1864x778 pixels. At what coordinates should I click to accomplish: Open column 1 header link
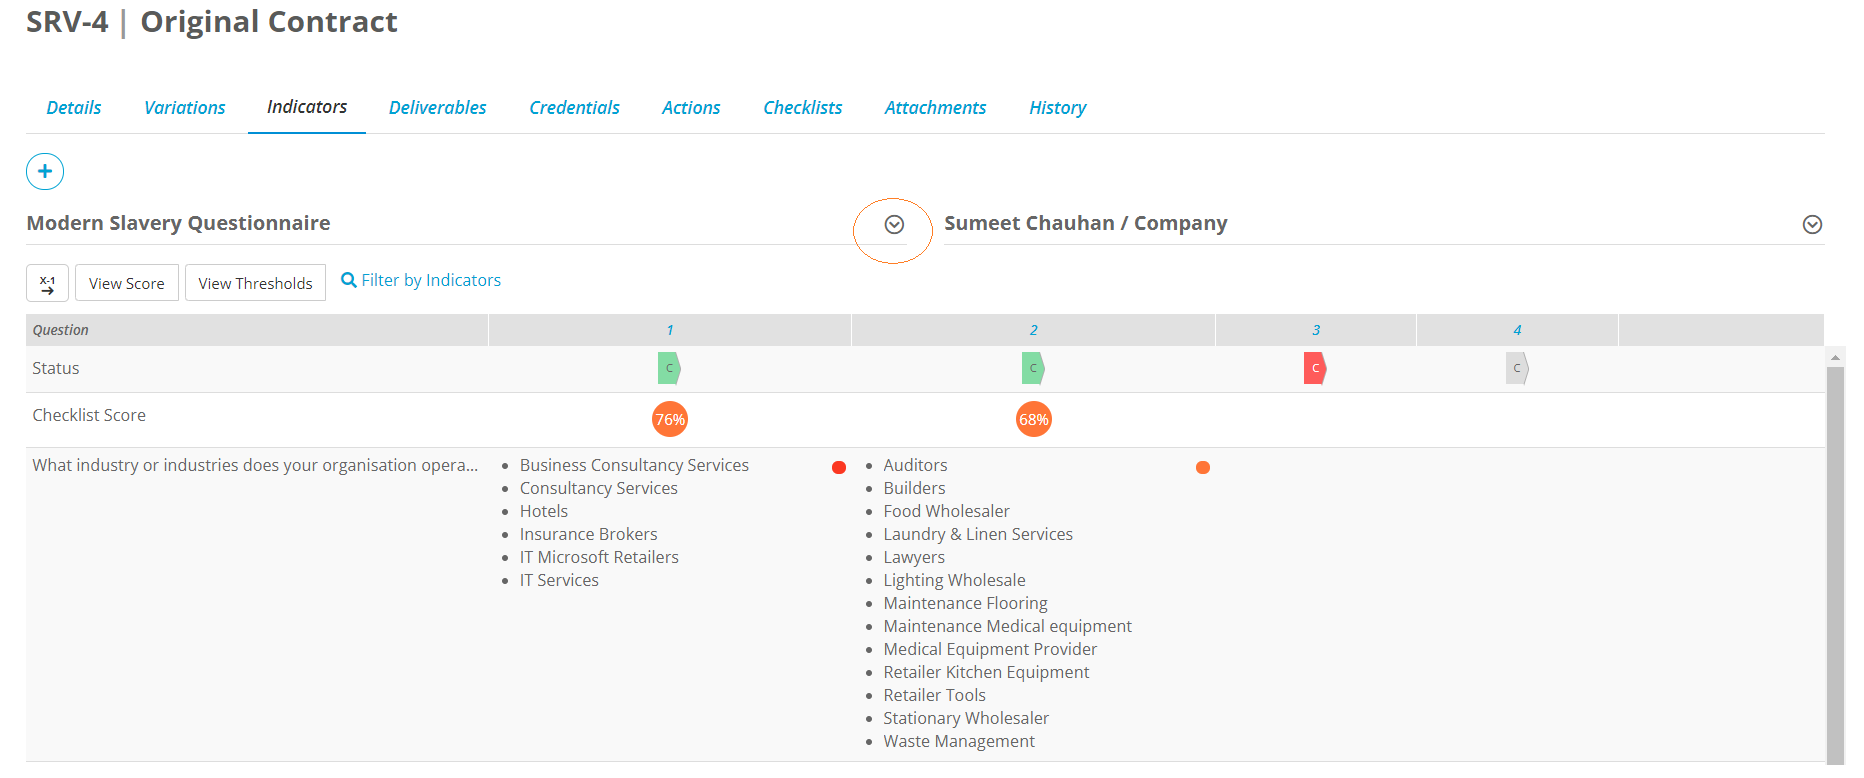click(670, 330)
